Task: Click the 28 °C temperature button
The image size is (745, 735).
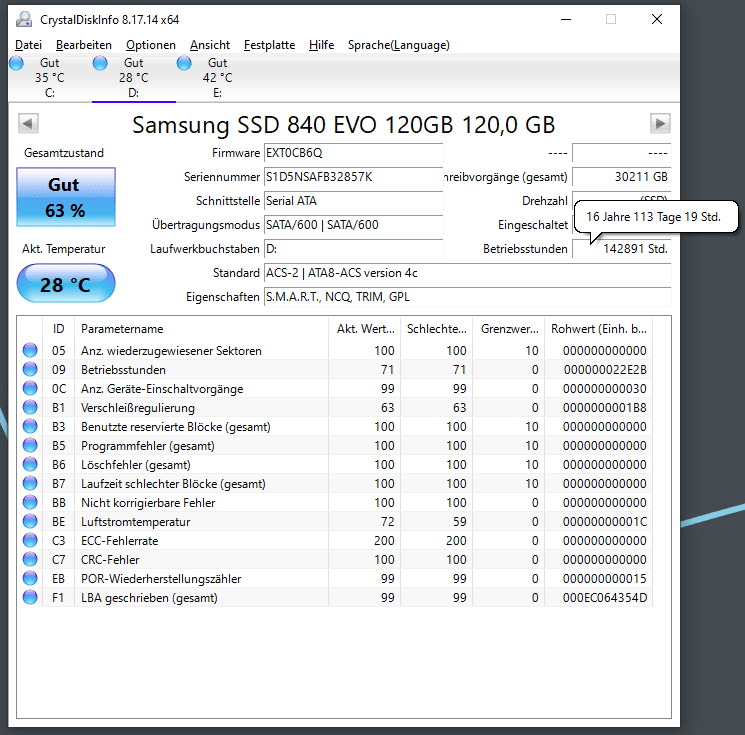Action: point(66,284)
